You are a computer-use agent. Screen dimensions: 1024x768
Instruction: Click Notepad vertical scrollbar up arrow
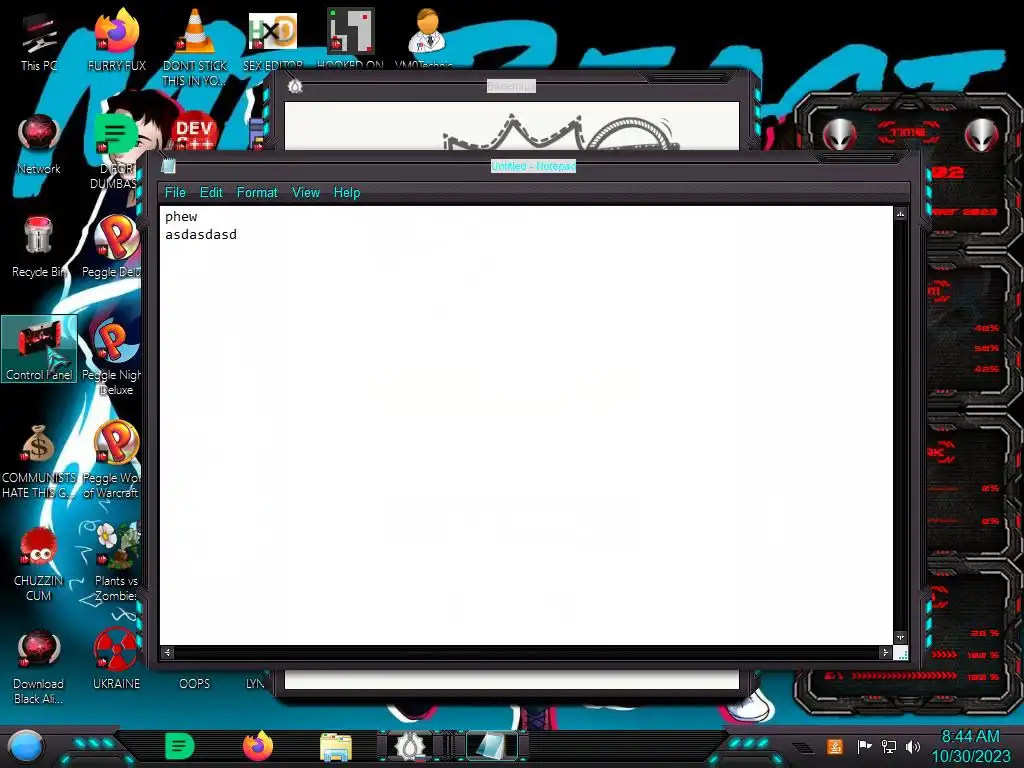pyautogui.click(x=901, y=214)
